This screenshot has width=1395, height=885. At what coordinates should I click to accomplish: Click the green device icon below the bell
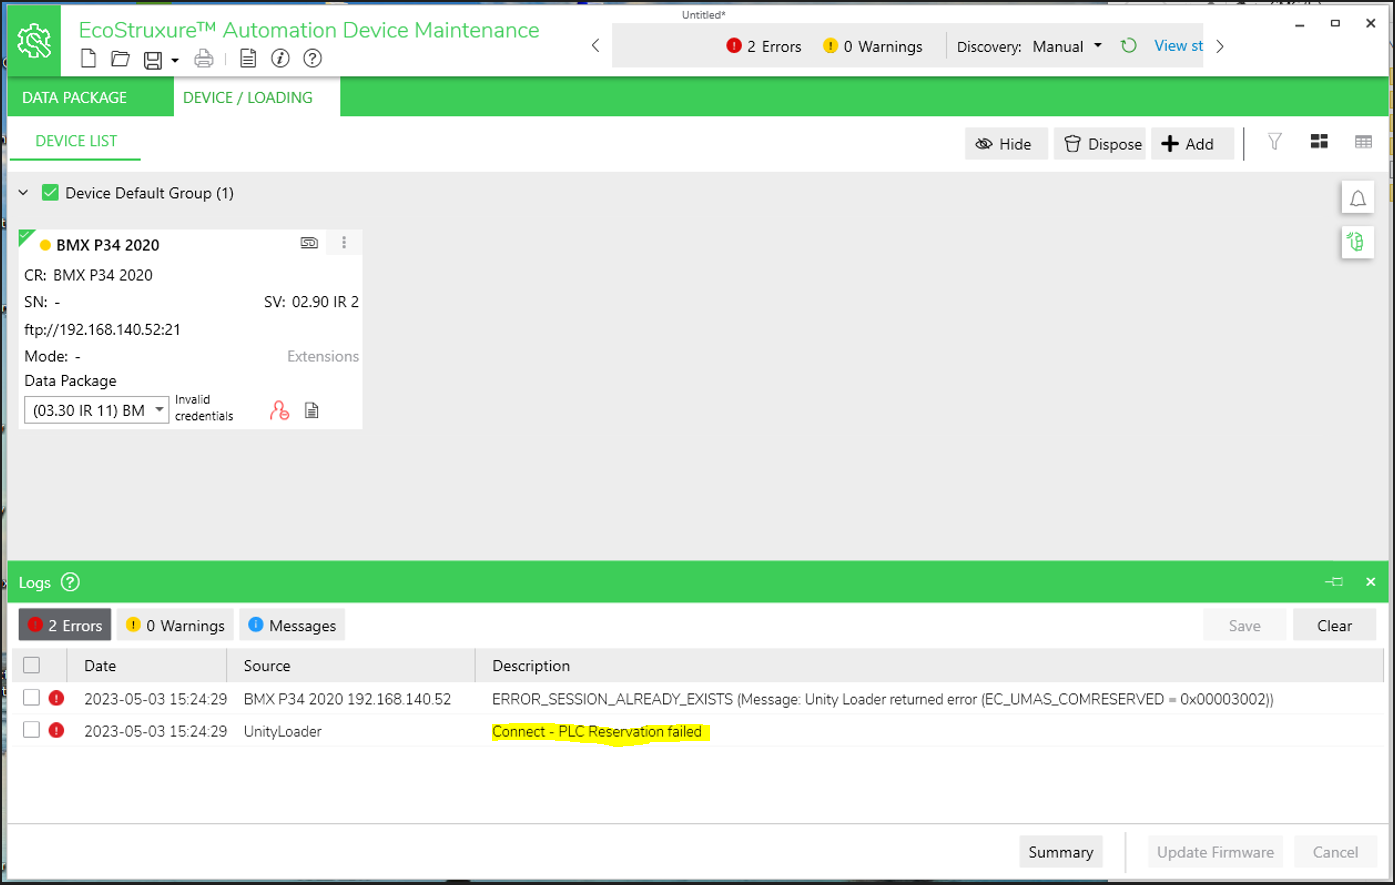[x=1358, y=242]
